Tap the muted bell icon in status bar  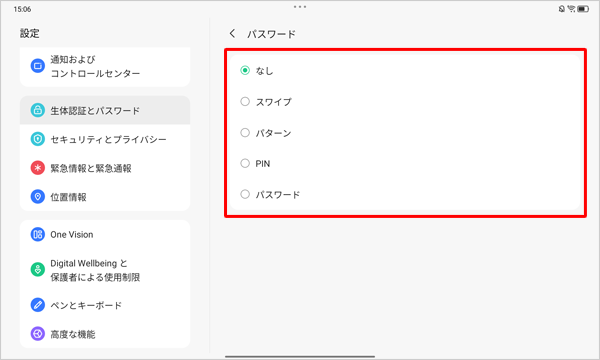[562, 9]
